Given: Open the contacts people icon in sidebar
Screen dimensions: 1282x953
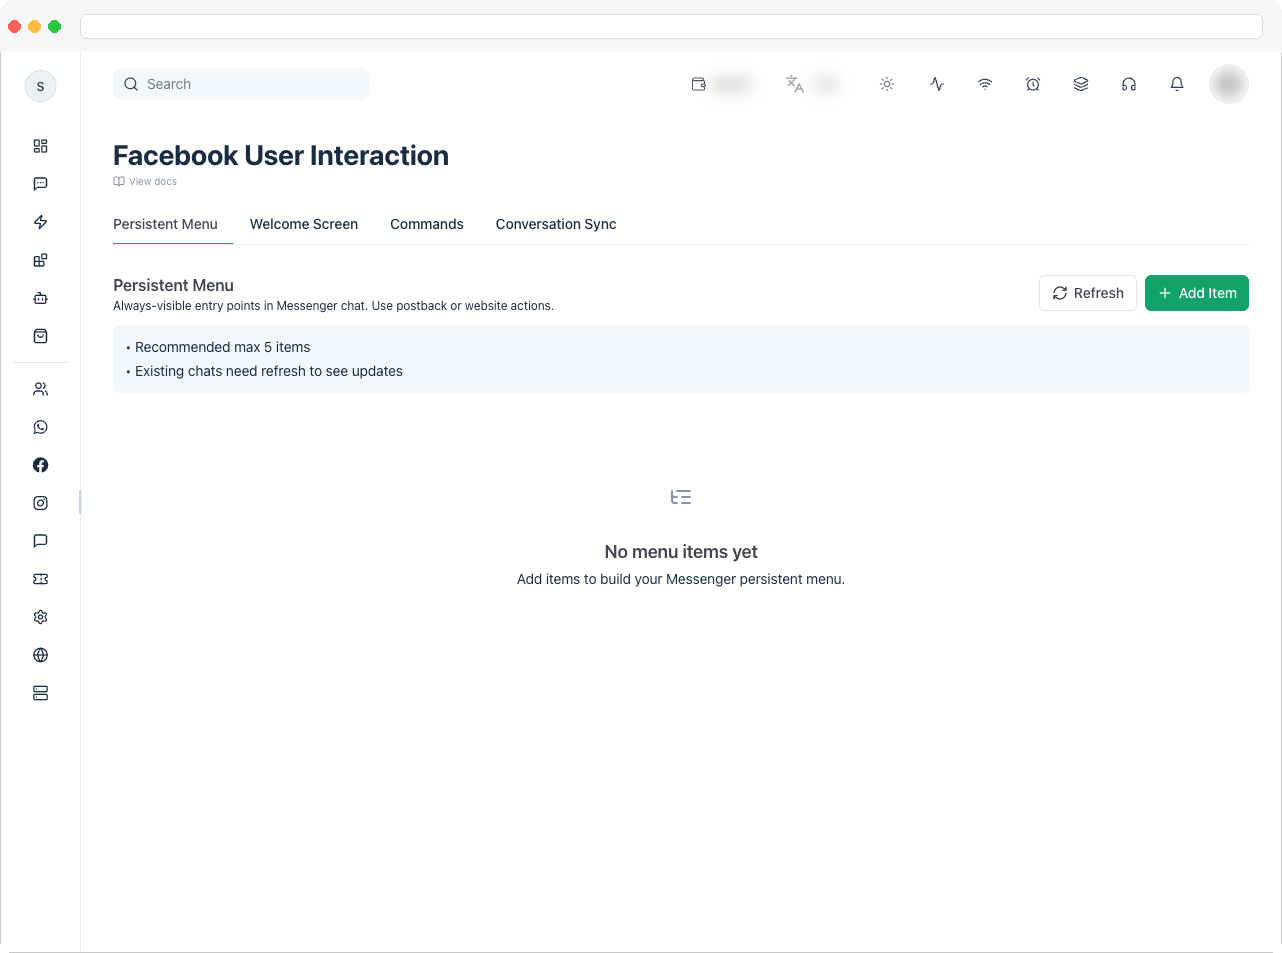Looking at the screenshot, I should 40,389.
